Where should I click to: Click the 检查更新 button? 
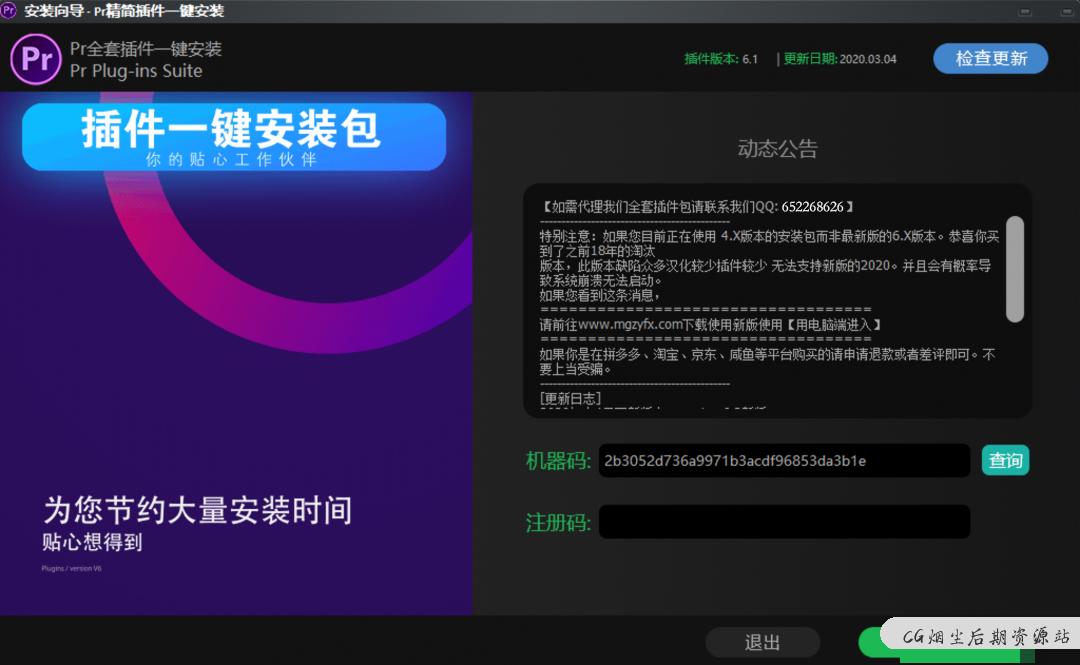tap(990, 59)
